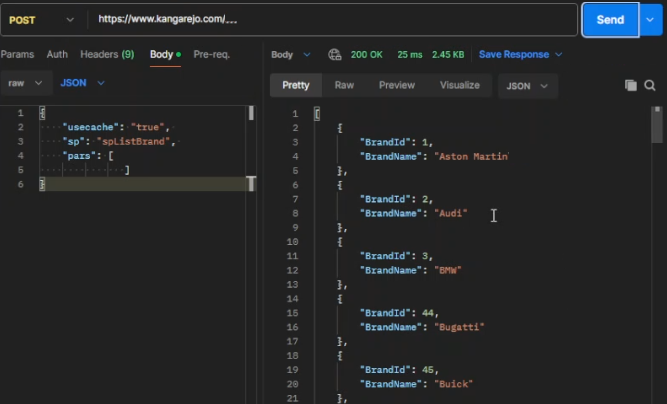Switch to the Auth tab

[x=57, y=54]
